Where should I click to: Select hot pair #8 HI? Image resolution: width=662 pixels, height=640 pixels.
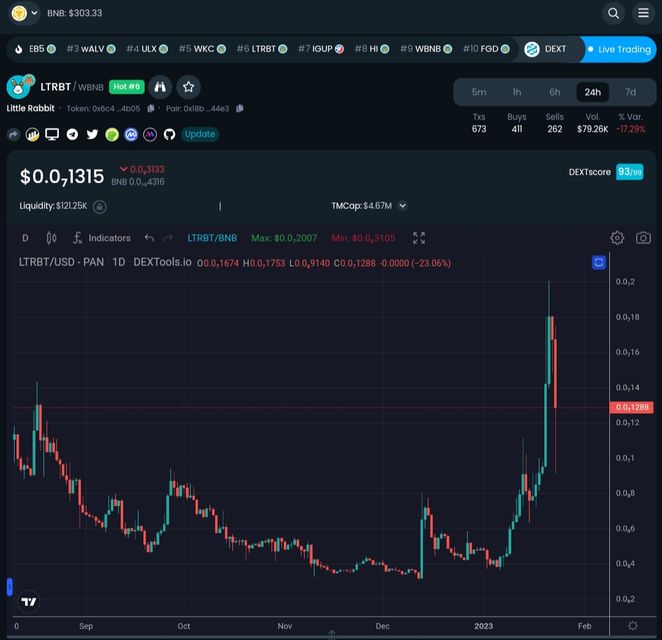tap(372, 49)
